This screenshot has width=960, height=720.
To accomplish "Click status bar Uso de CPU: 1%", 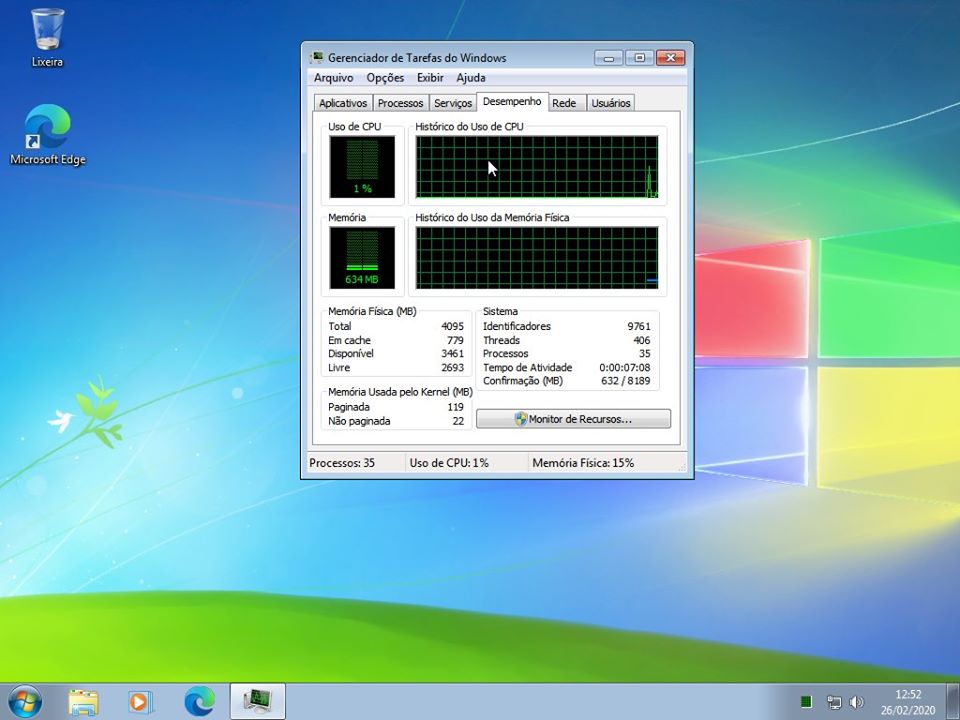I will pyautogui.click(x=449, y=463).
